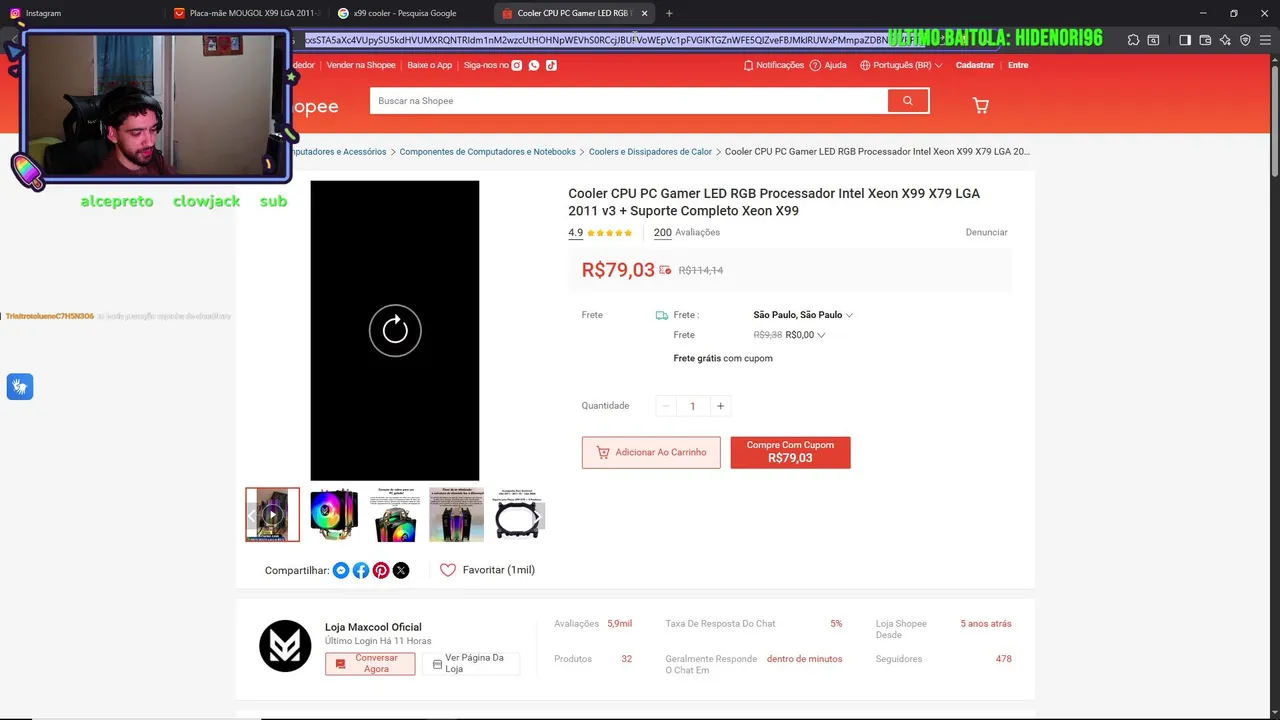
Task: Expand the Português (BR) language dropdown
Action: pos(901,65)
